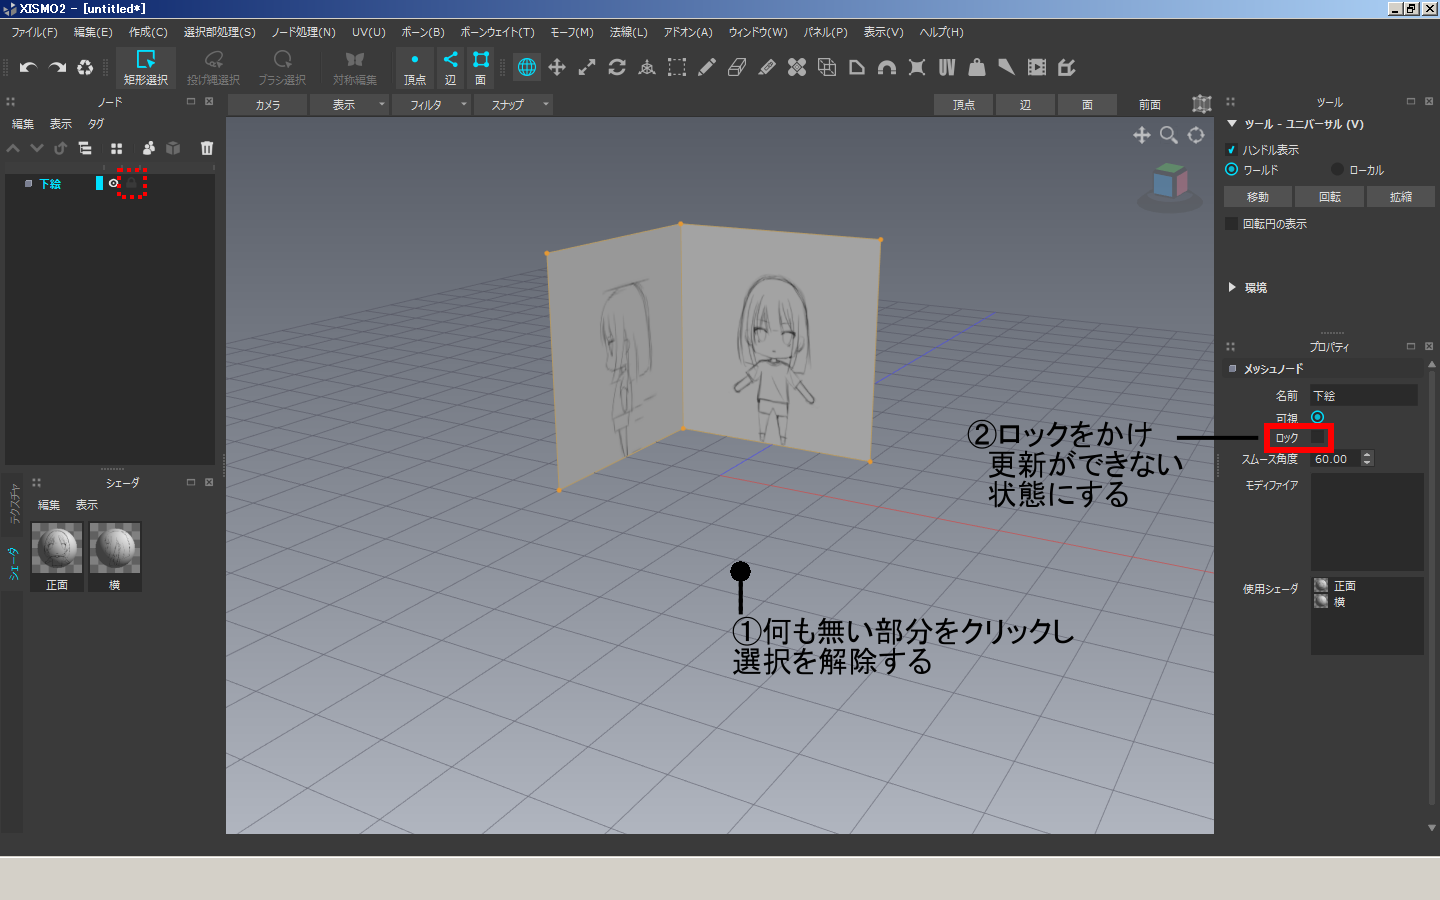Viewport: 1440px width, 900px height.
Task: Open the ヘルプ(H) menu
Action: click(942, 32)
